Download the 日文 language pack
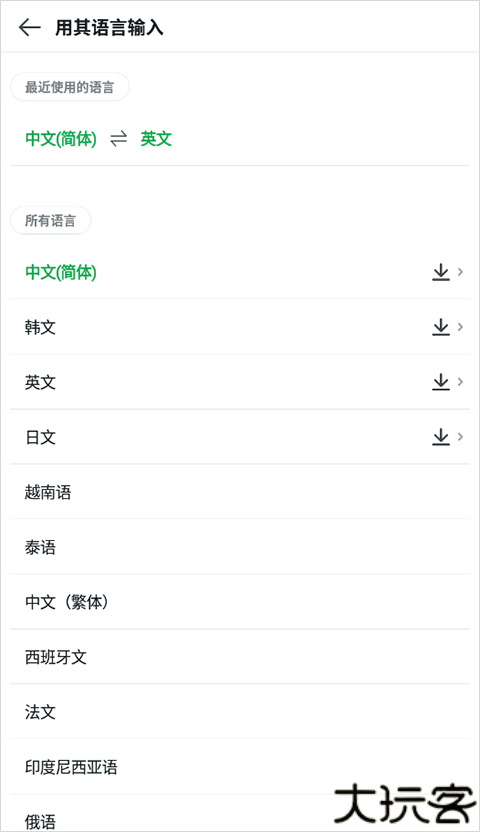This screenshot has height=832, width=480. coord(441,437)
